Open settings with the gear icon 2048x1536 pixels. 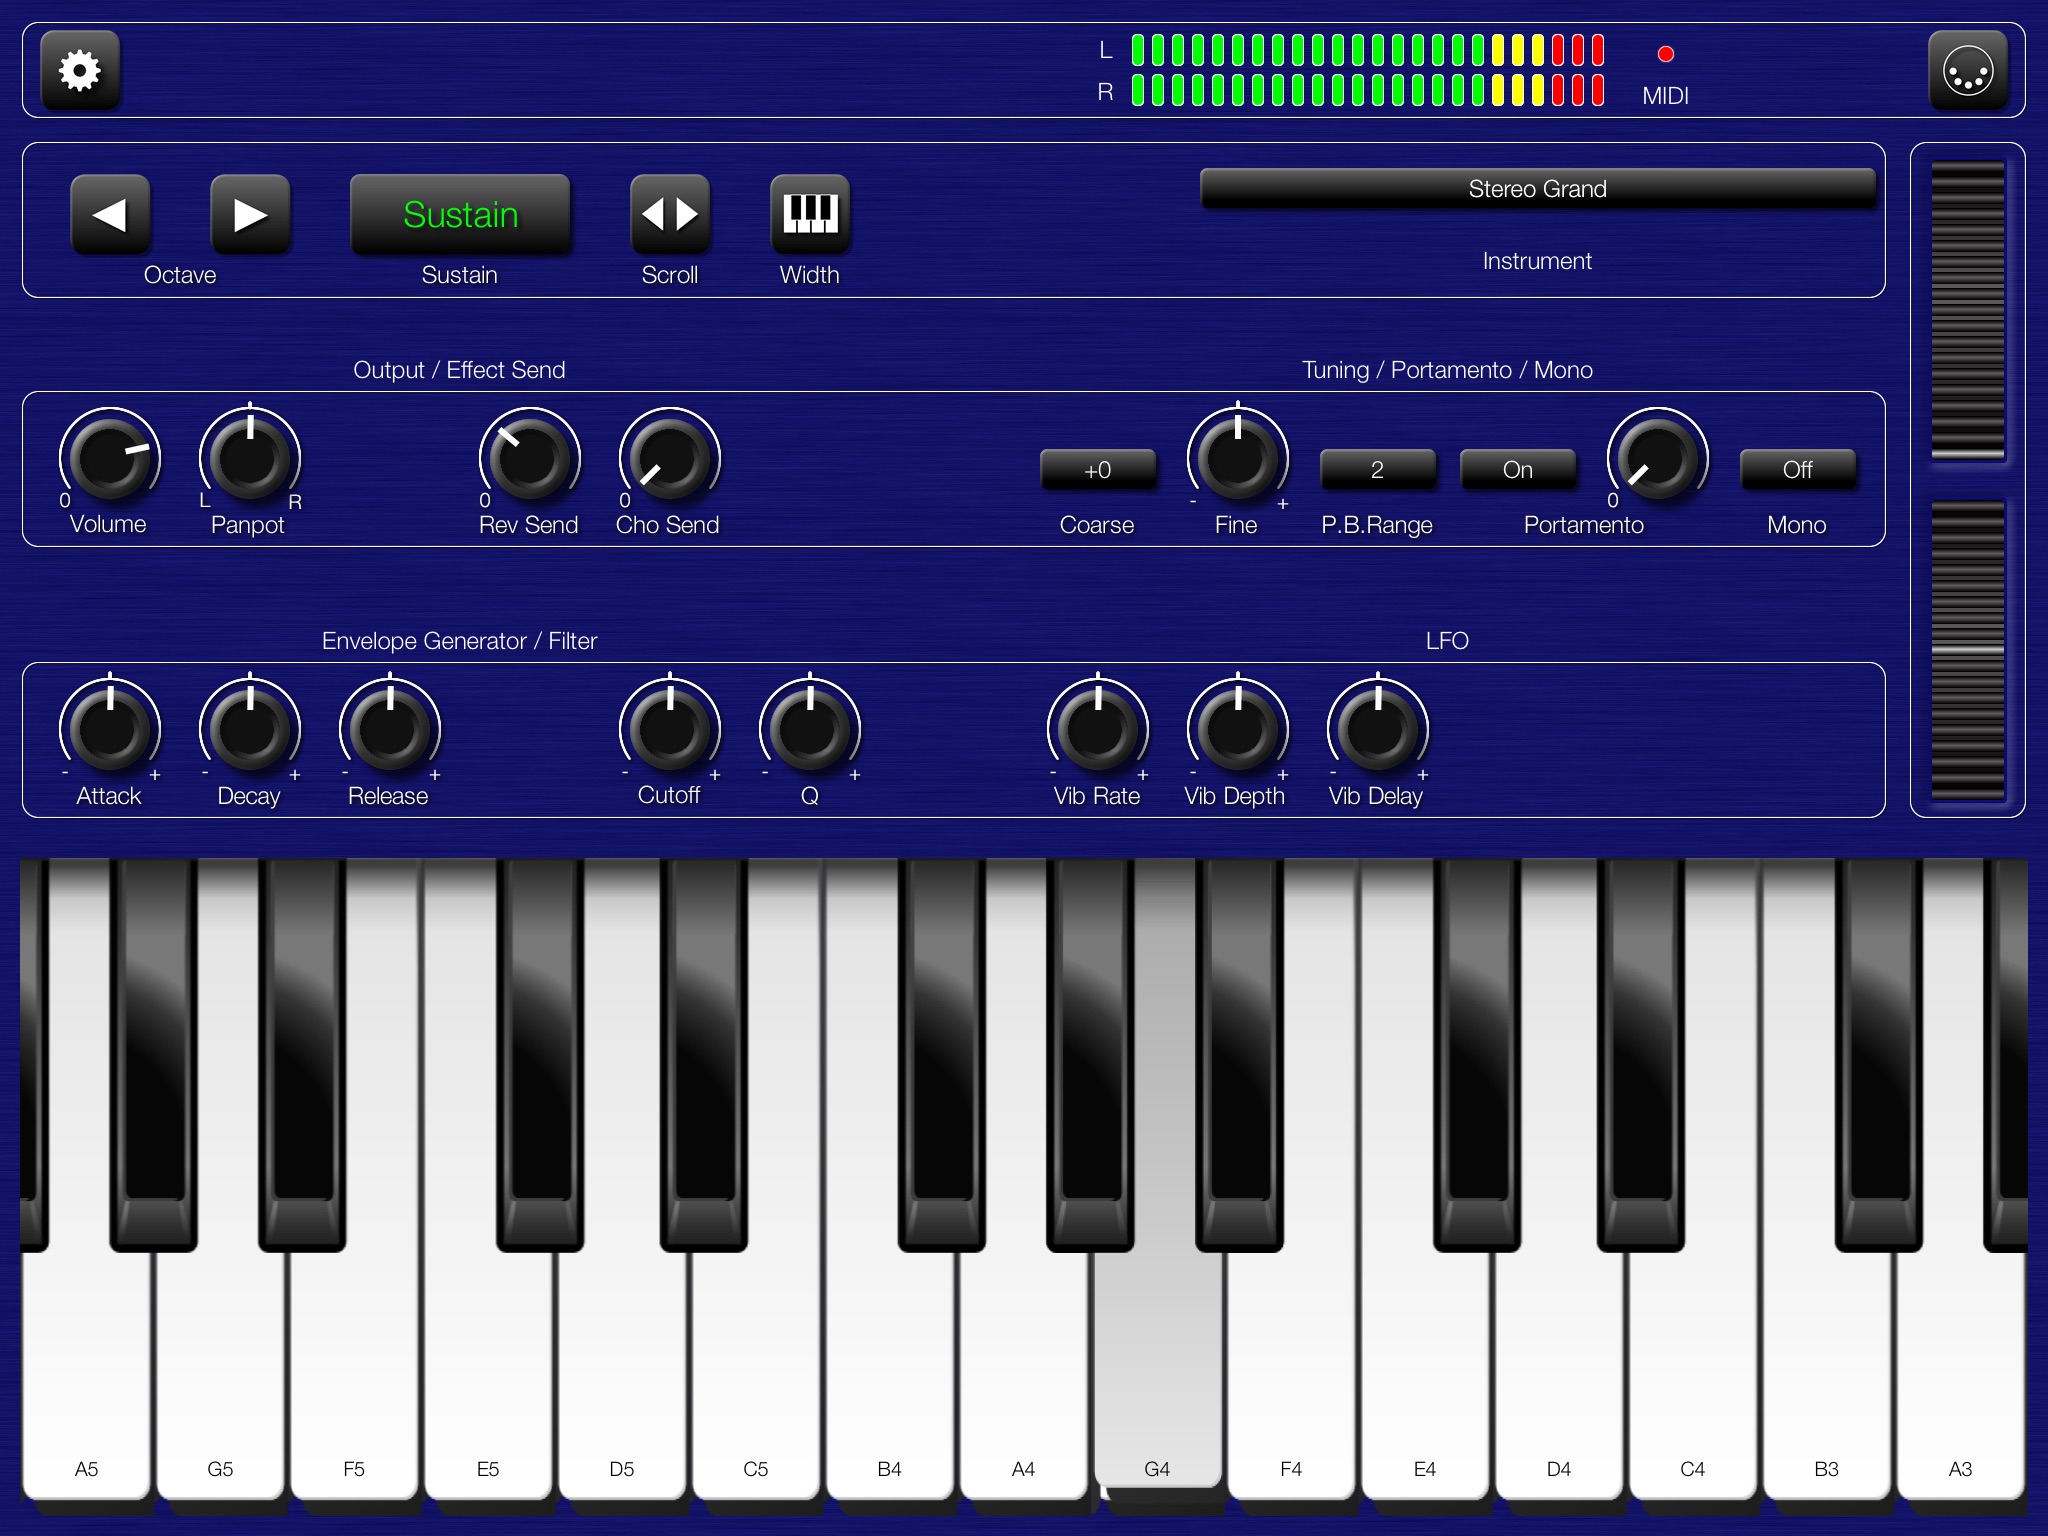tap(80, 70)
